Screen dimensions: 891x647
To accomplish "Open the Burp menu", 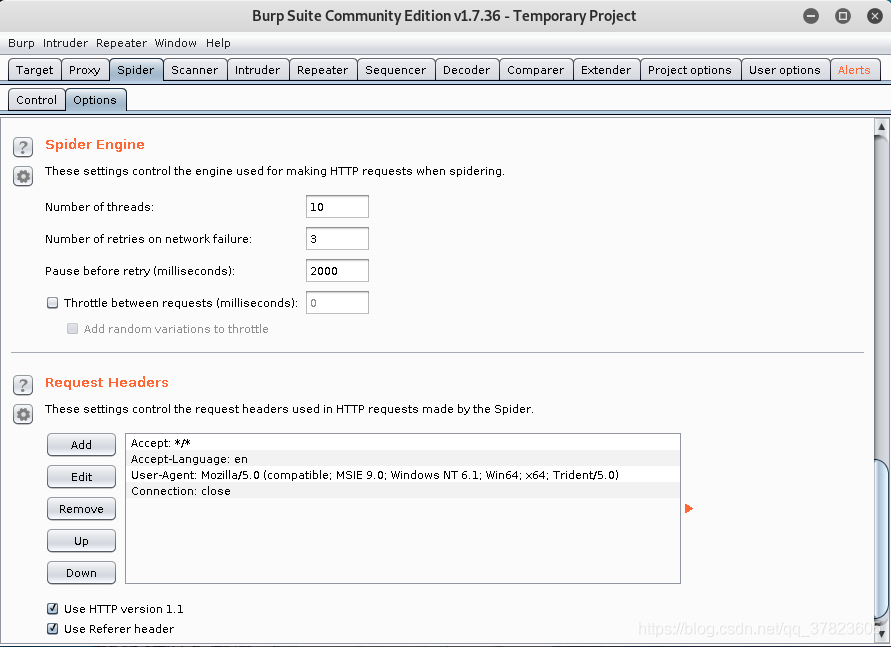I will (x=21, y=43).
